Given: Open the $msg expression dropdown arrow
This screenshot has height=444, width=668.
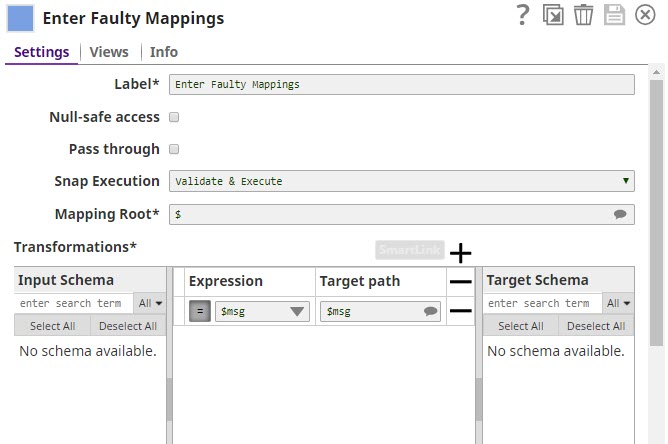Looking at the screenshot, I should click(297, 311).
